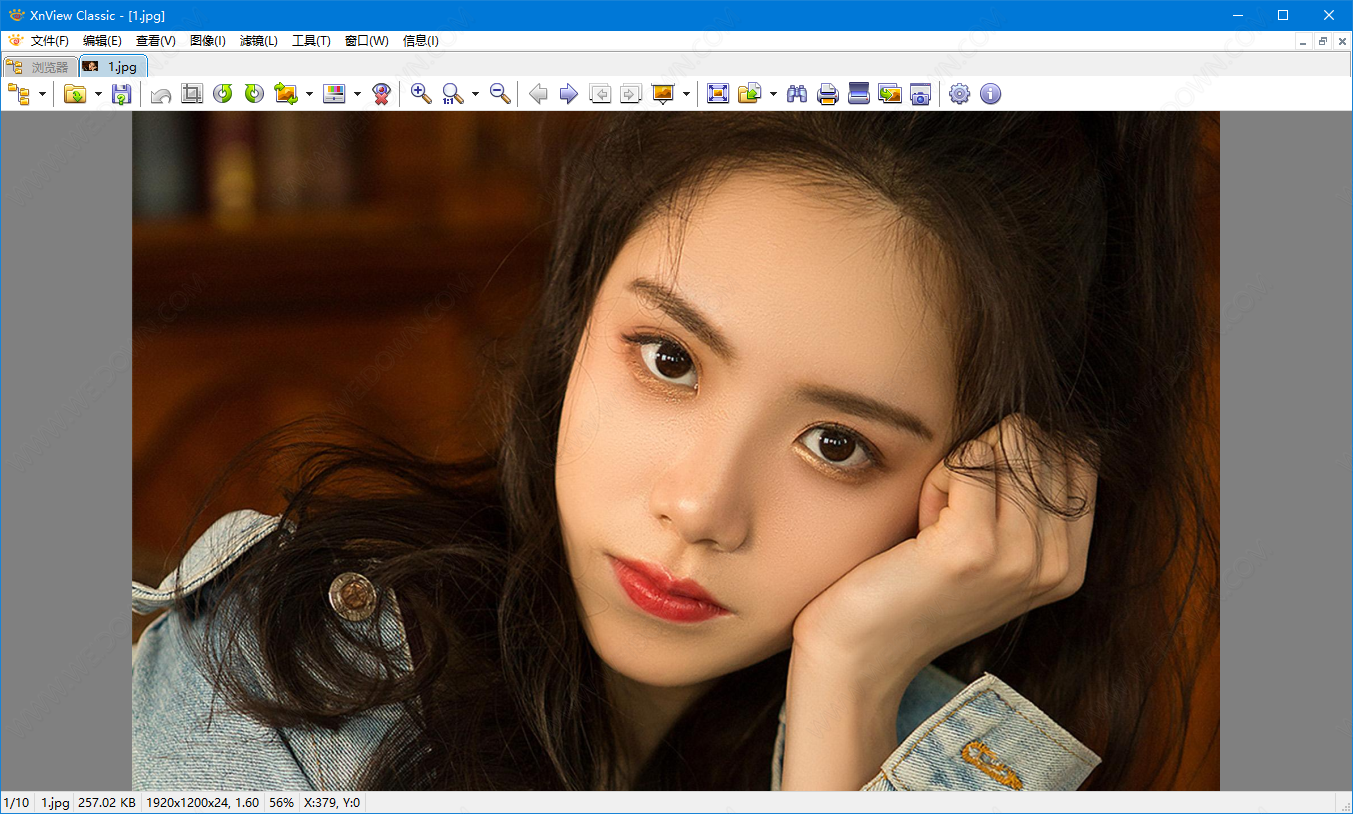Click the XnView app icon in title bar
The height and width of the screenshot is (814, 1353).
point(16,15)
